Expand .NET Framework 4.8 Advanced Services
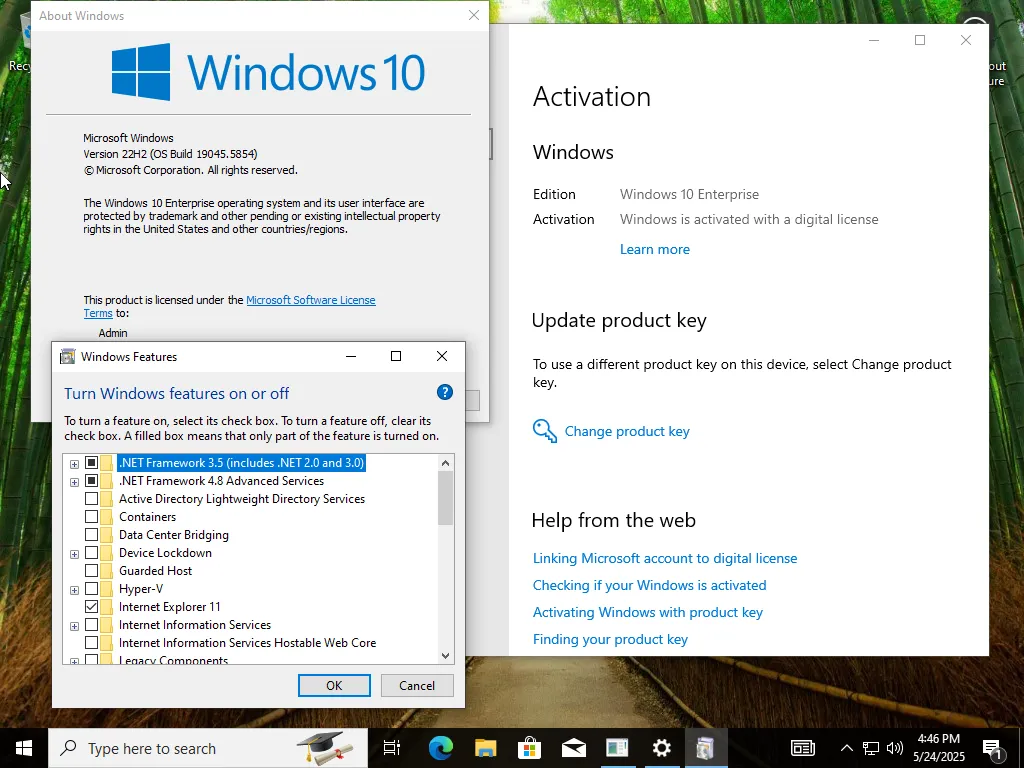The image size is (1024, 768). (74, 482)
